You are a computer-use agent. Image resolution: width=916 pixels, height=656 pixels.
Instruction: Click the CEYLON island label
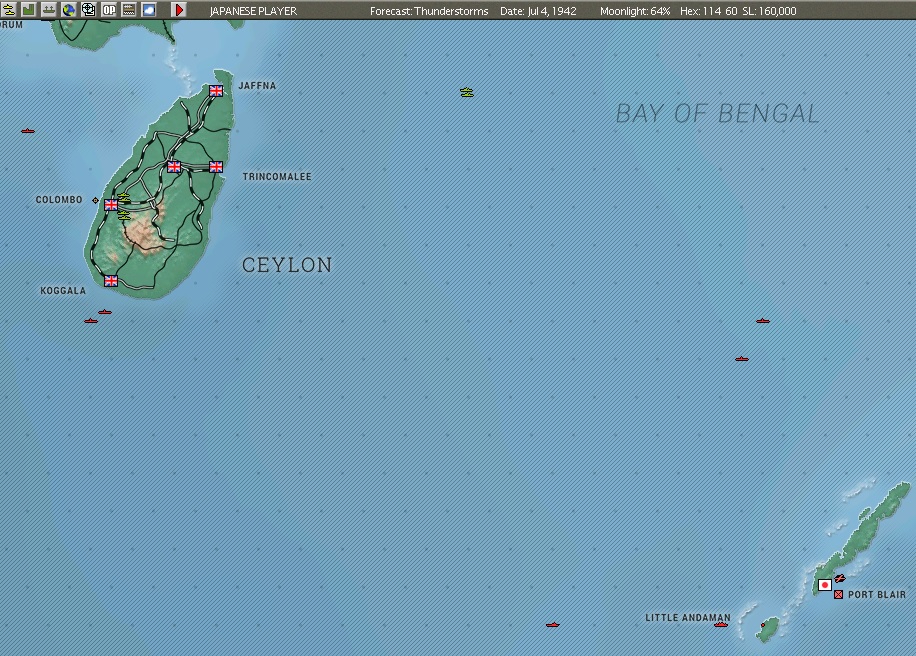click(287, 265)
